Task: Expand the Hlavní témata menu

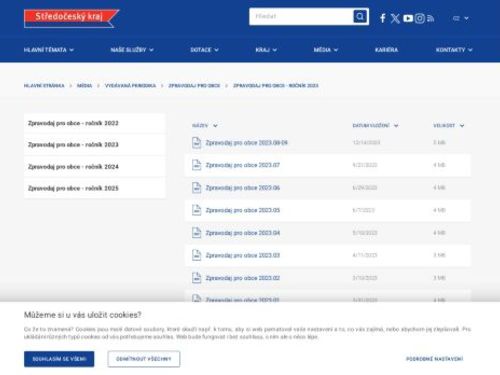Action: pos(49,50)
